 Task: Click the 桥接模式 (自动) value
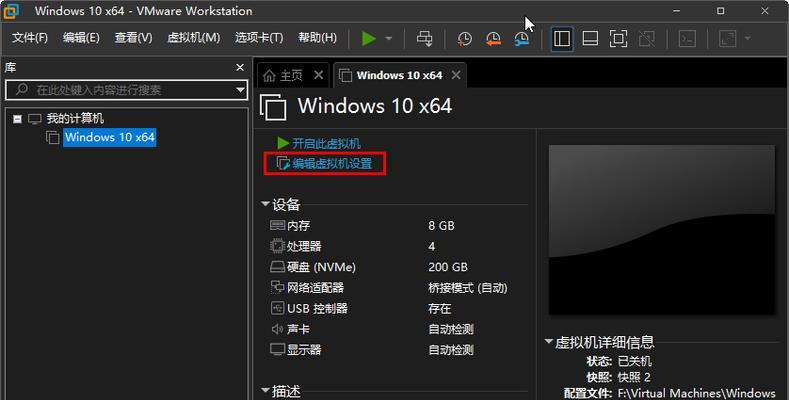pos(467,288)
